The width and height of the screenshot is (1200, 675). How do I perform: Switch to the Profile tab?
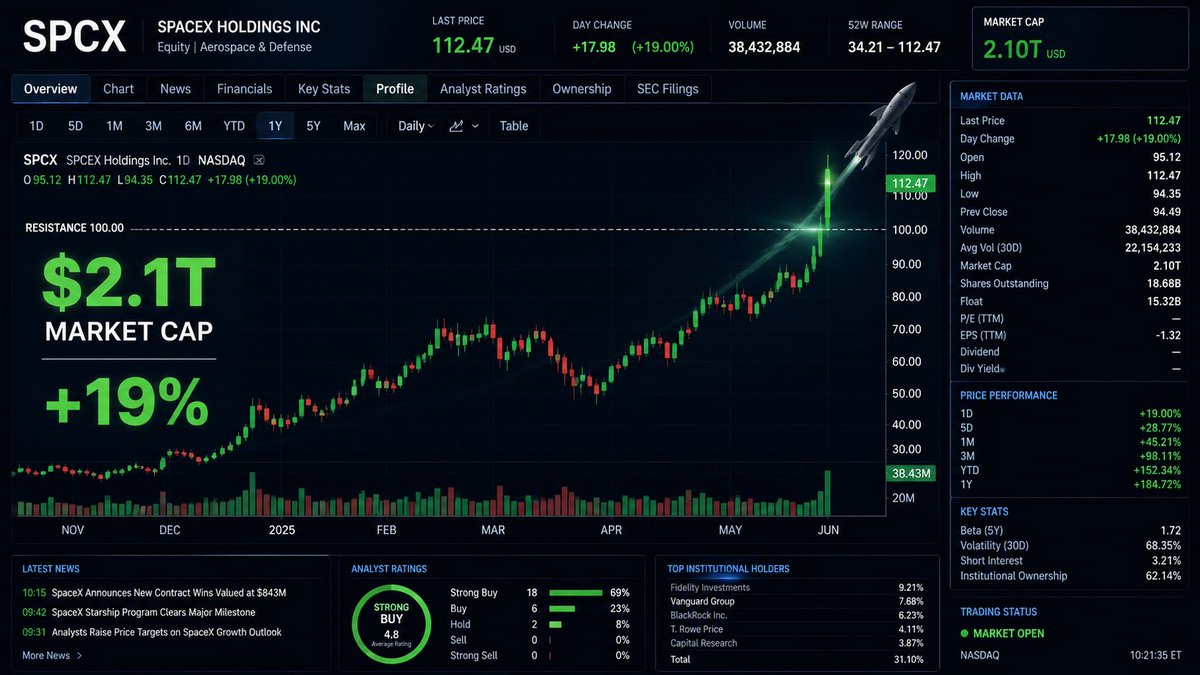395,89
